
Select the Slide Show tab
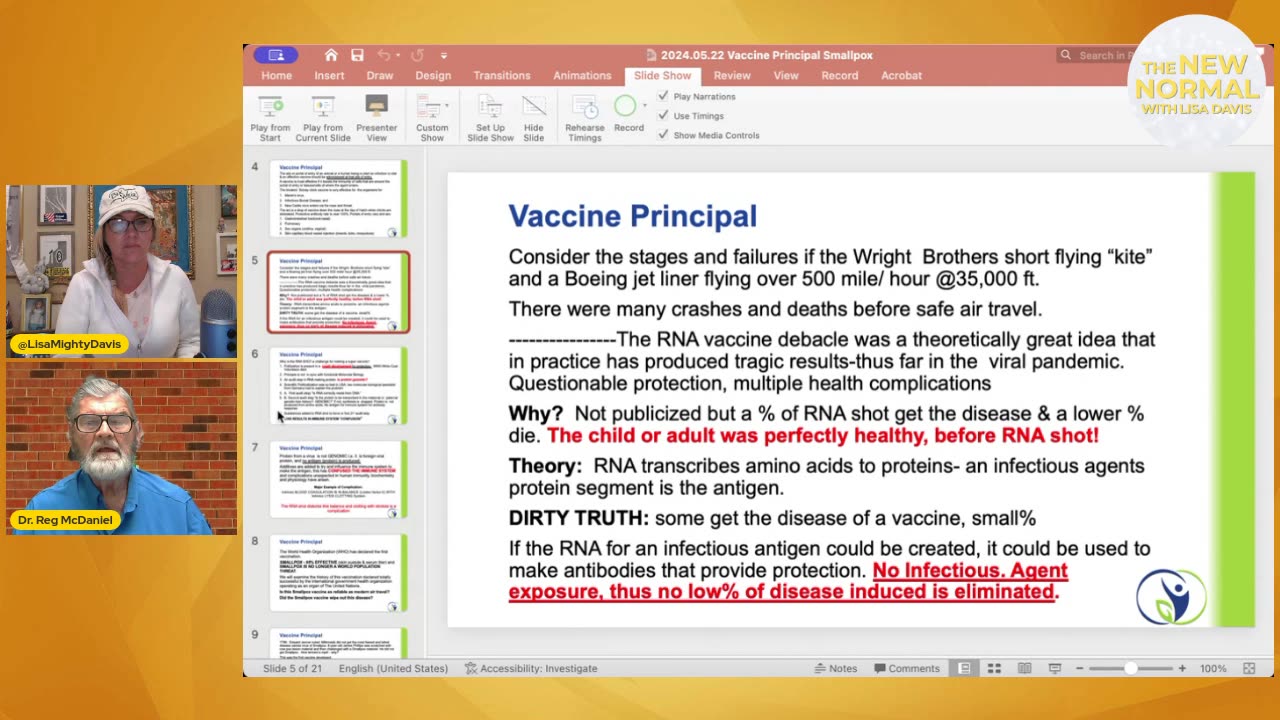coord(662,75)
